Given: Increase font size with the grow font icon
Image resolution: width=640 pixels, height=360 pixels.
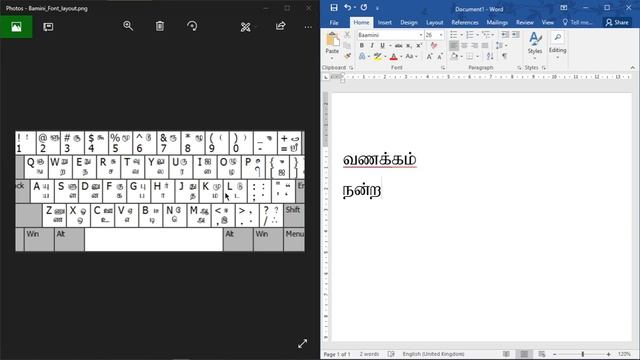Looking at the screenshot, I should point(429,56).
